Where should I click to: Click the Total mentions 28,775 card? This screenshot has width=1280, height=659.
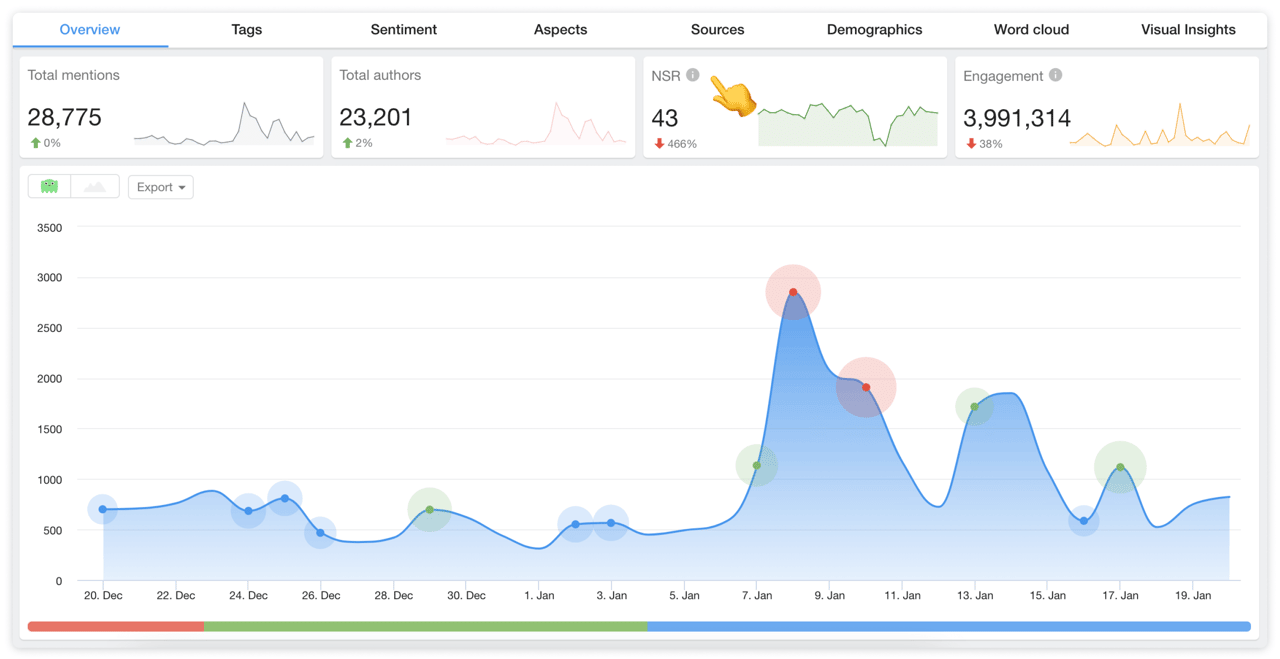(x=170, y=106)
